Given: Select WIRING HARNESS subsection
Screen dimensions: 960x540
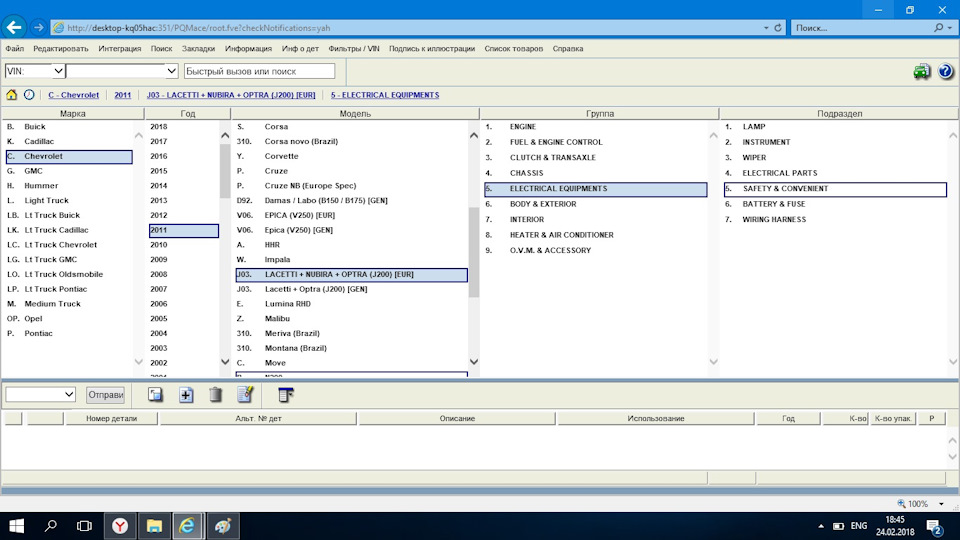Looking at the screenshot, I should [x=835, y=219].
